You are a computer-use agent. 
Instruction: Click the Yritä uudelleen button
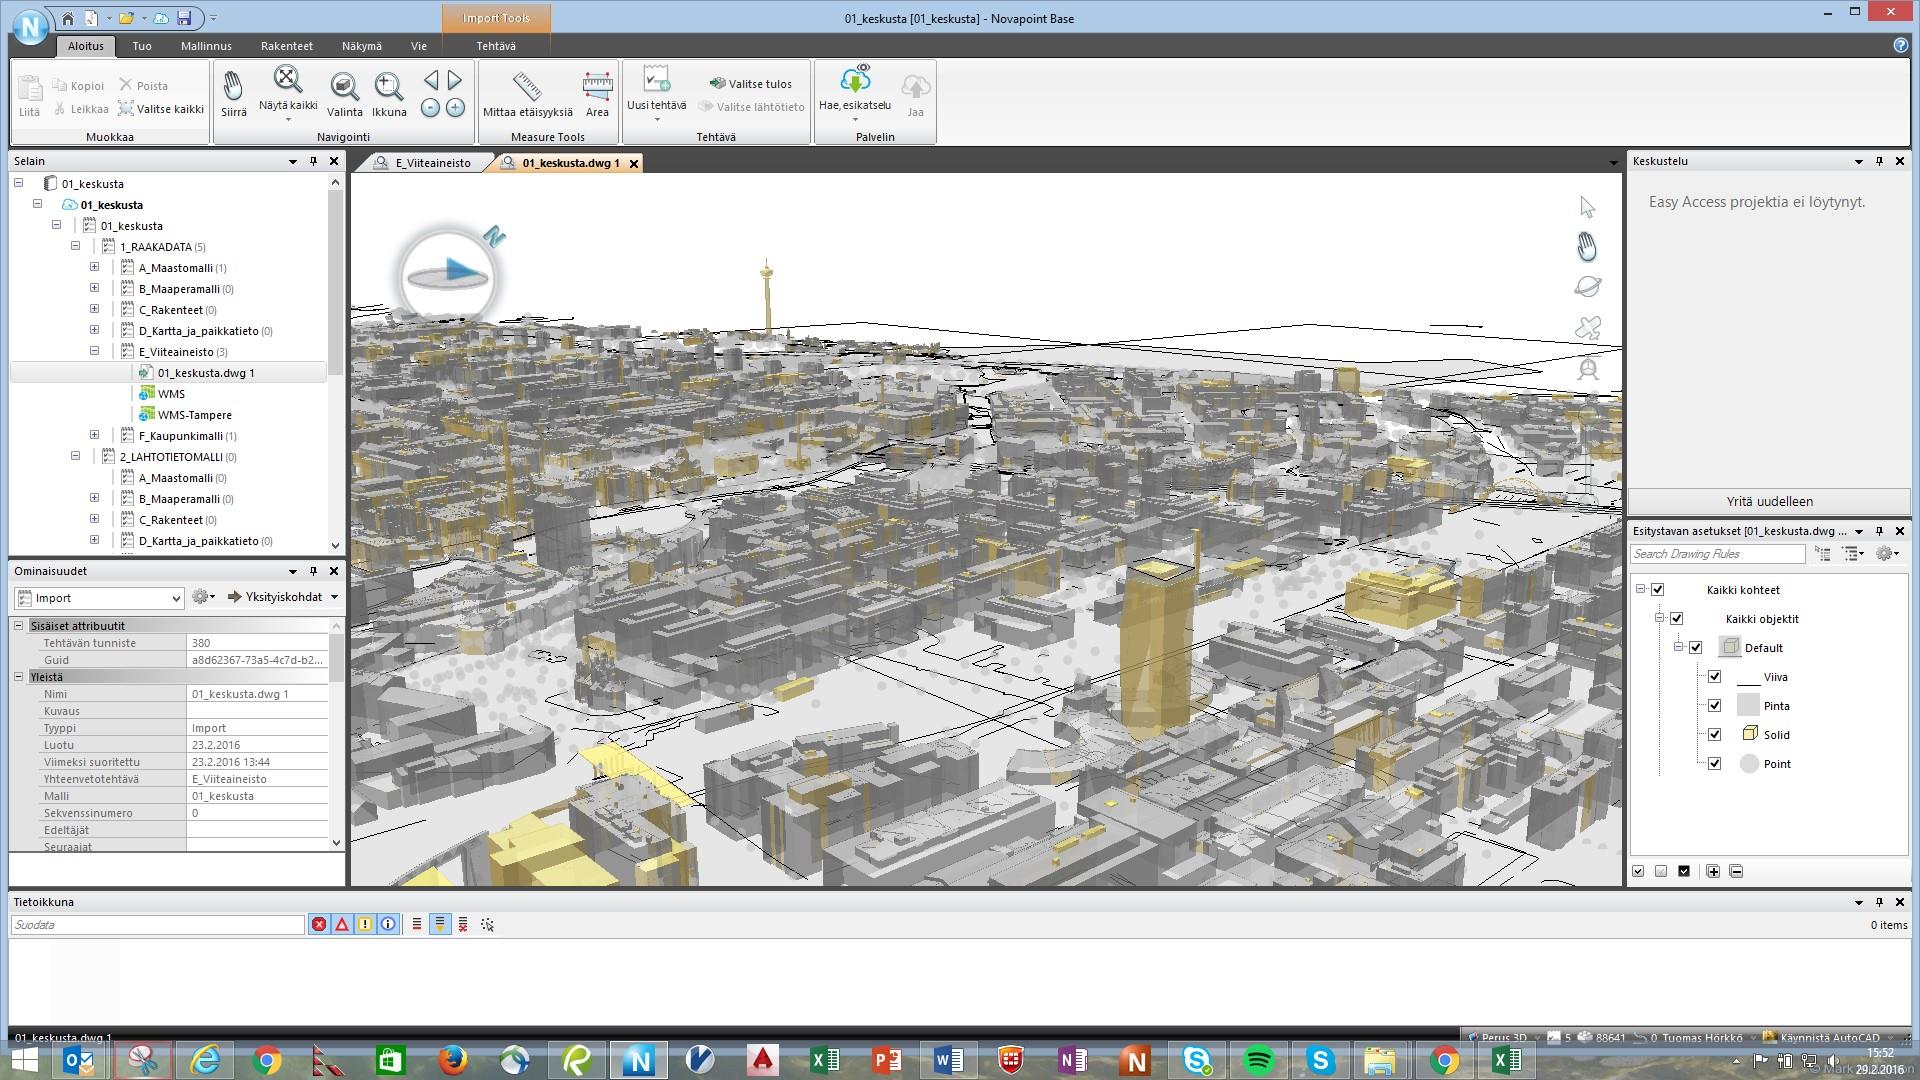(1769, 501)
